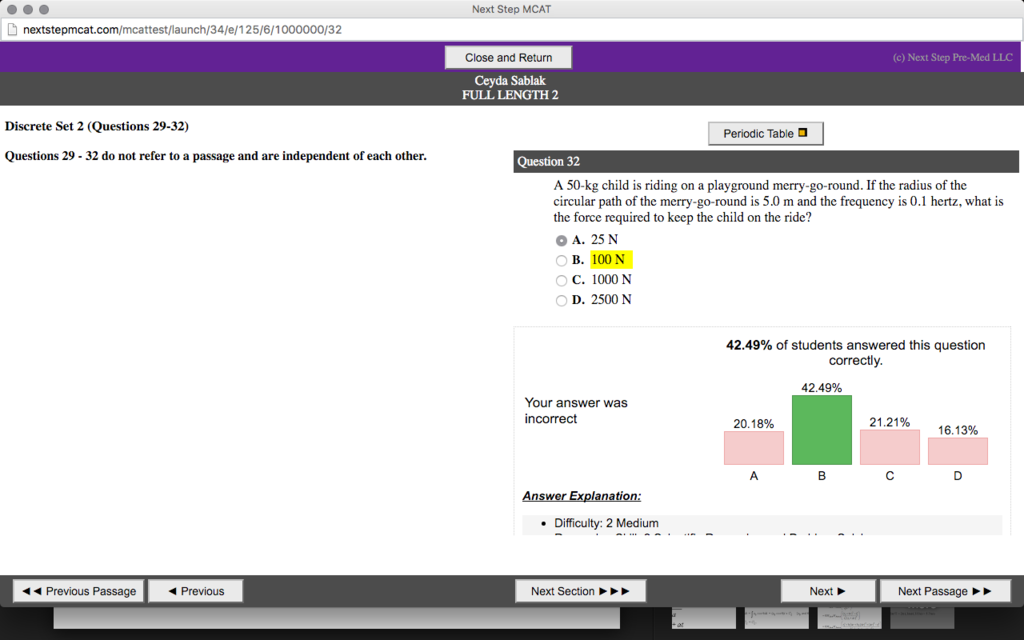Click the yellow icon on Periodic Table button
Image resolution: width=1024 pixels, height=640 pixels.
[x=802, y=133]
